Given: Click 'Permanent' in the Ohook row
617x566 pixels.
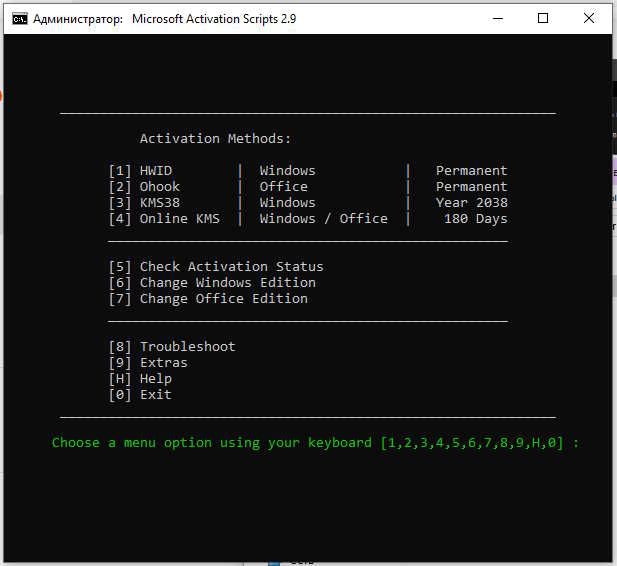Looking at the screenshot, I should (x=471, y=187).
